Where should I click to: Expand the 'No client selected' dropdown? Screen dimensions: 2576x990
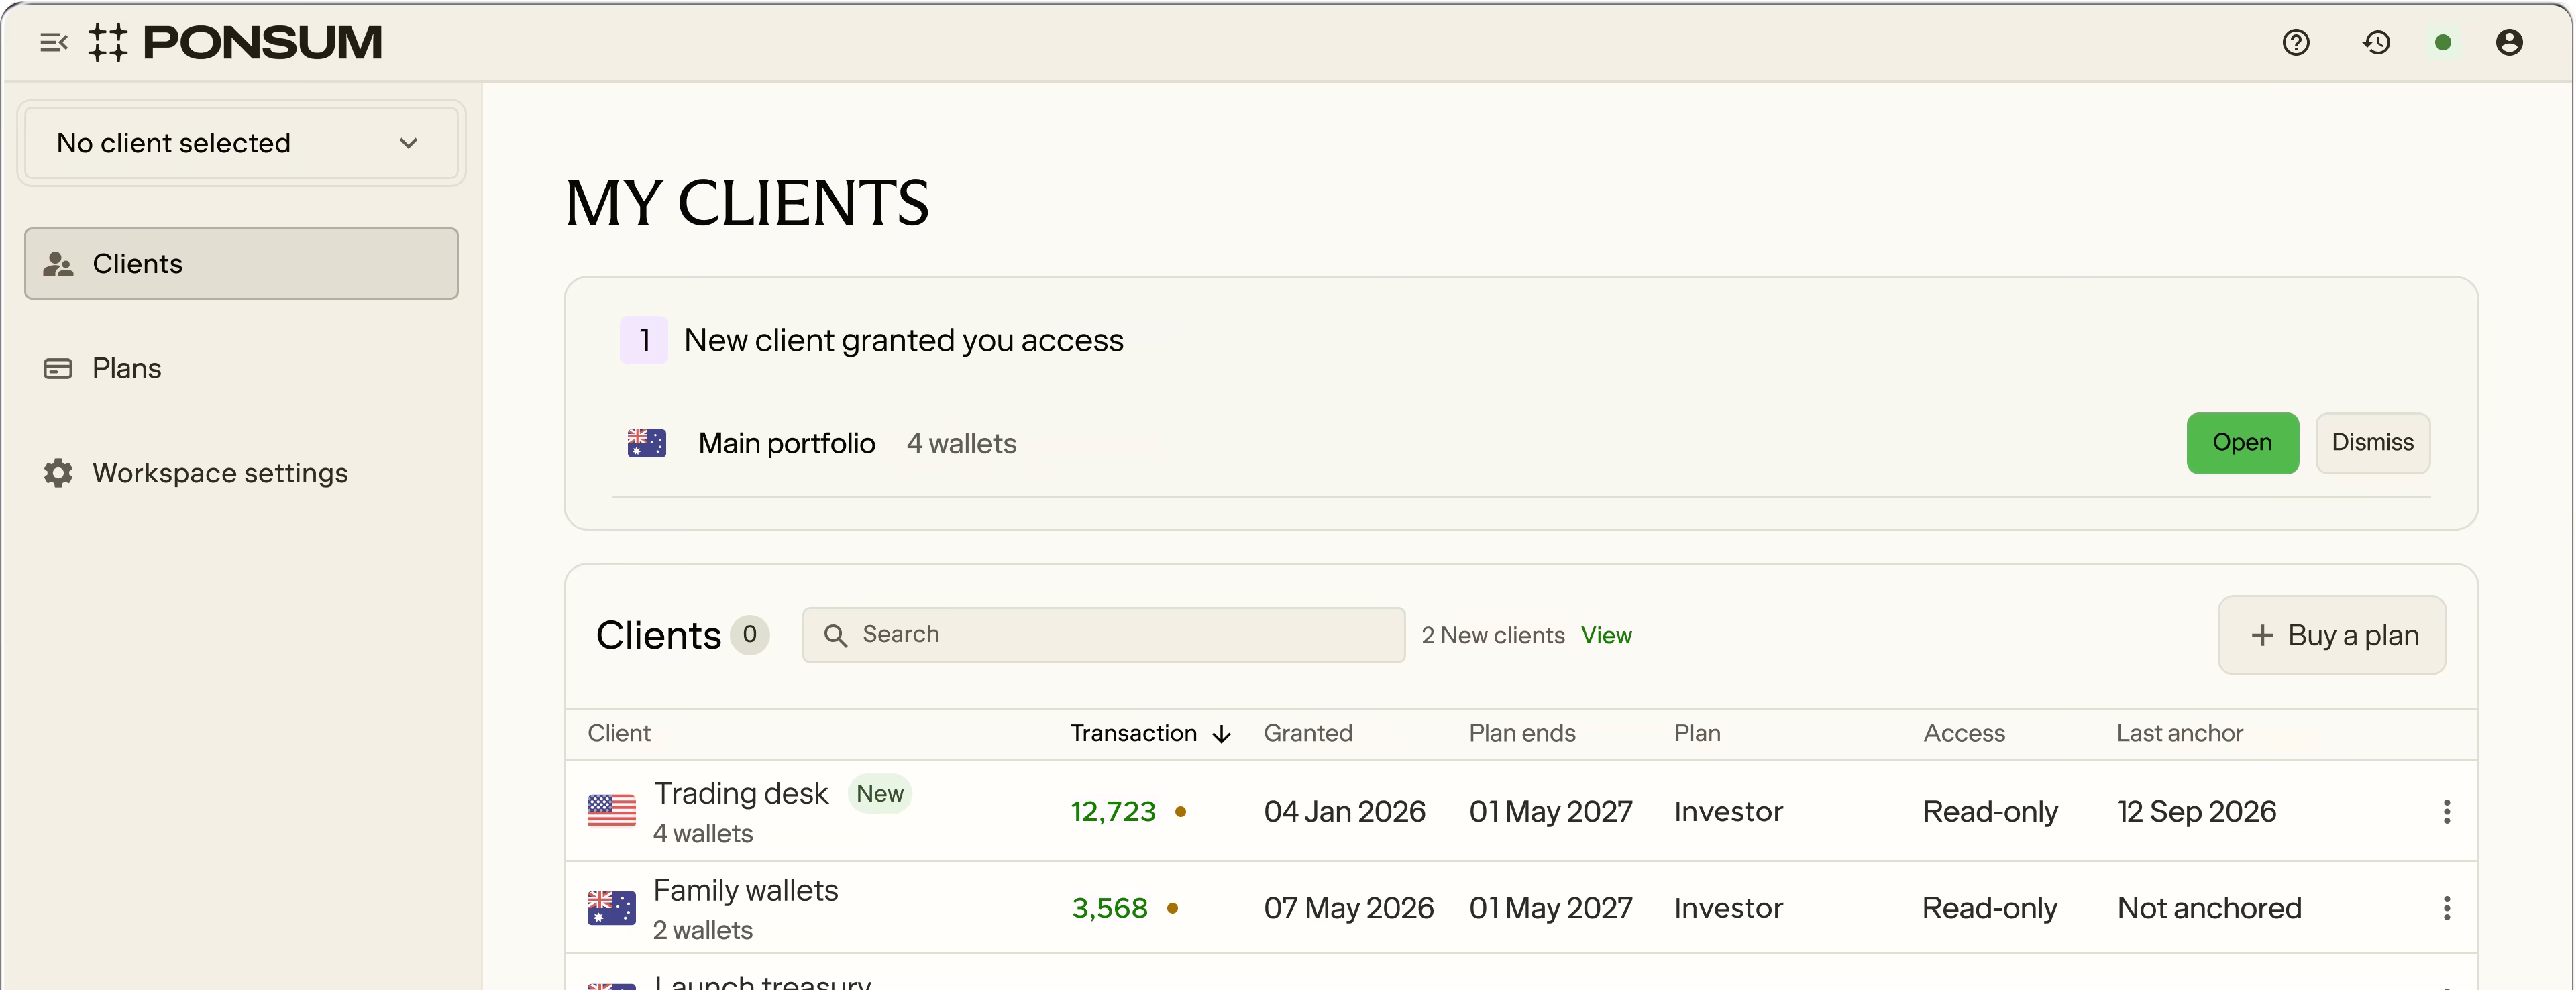(241, 143)
